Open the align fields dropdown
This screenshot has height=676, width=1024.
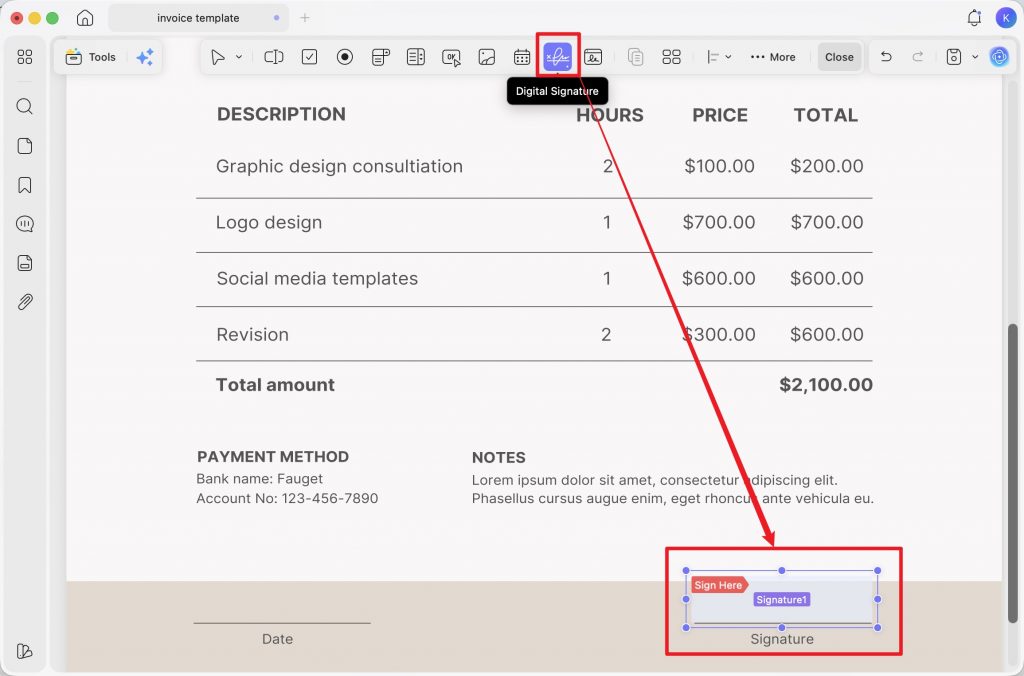click(x=718, y=57)
